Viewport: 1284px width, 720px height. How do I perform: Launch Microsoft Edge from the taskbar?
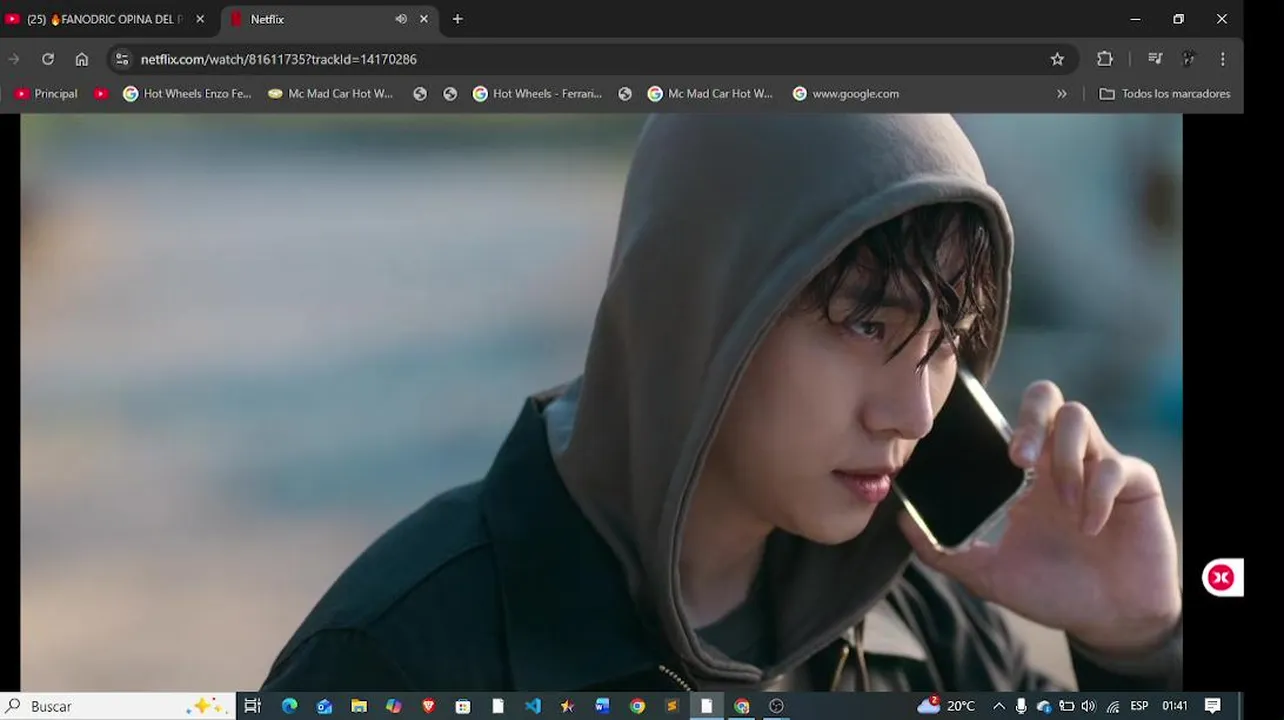pyautogui.click(x=289, y=706)
